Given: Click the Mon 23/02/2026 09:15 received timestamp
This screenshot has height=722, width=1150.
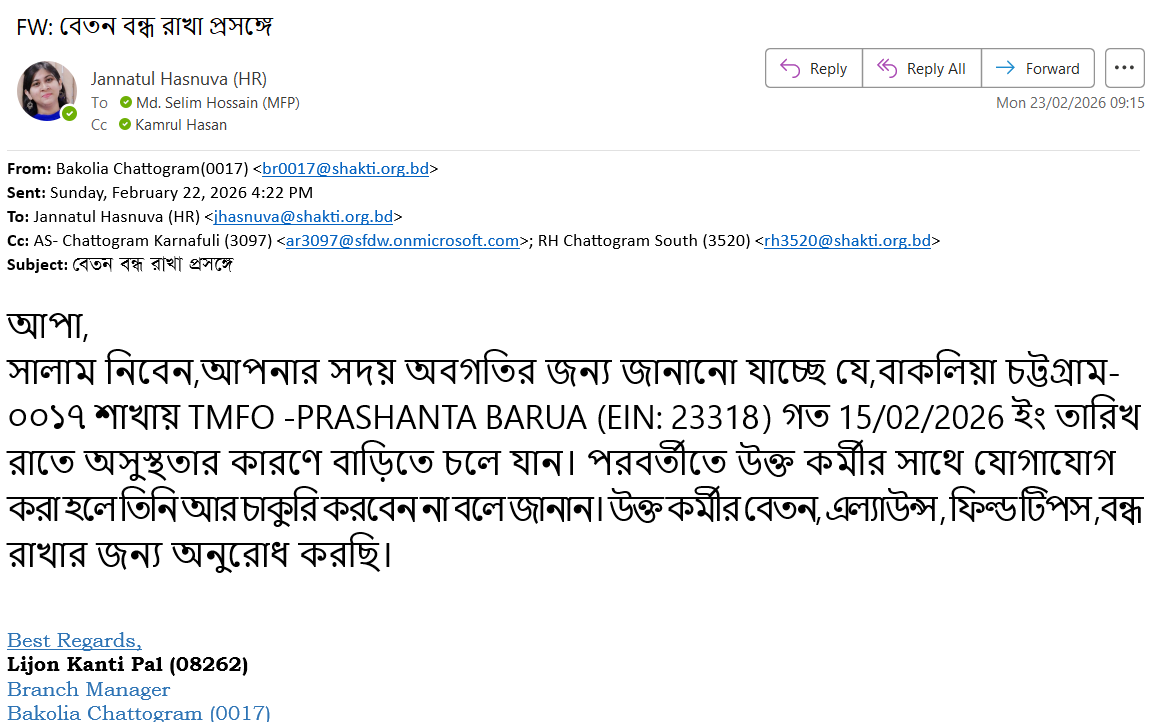Looking at the screenshot, I should (x=1070, y=103).
